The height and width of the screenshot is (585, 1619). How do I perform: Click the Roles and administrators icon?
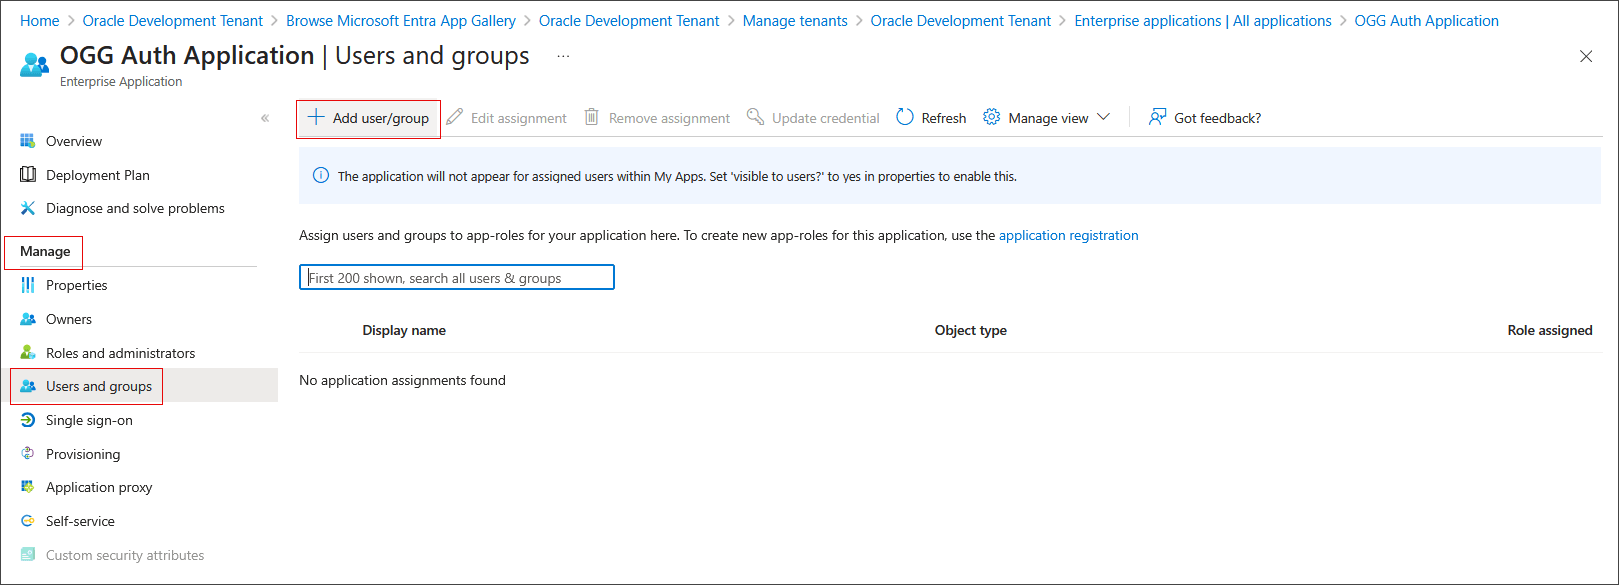coord(28,353)
